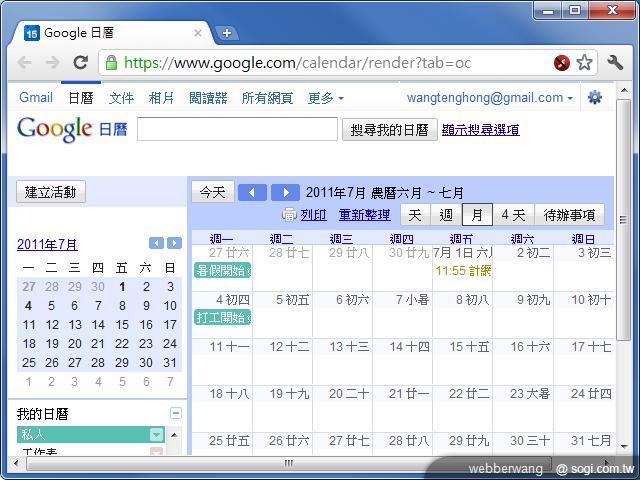This screenshot has height=480, width=640.
Task: Go to previous month in main calendar
Action: click(x=252, y=192)
